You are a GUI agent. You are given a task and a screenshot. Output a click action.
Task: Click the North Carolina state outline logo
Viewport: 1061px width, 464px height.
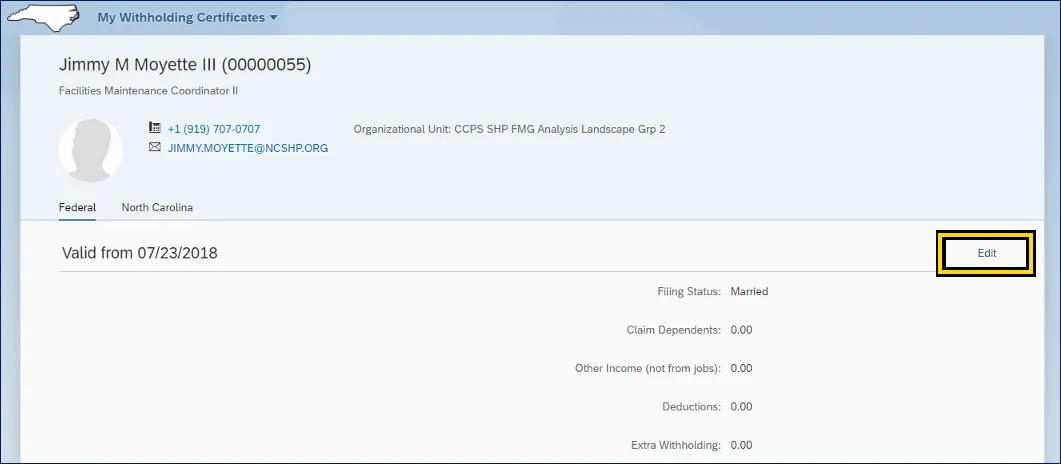[47, 17]
